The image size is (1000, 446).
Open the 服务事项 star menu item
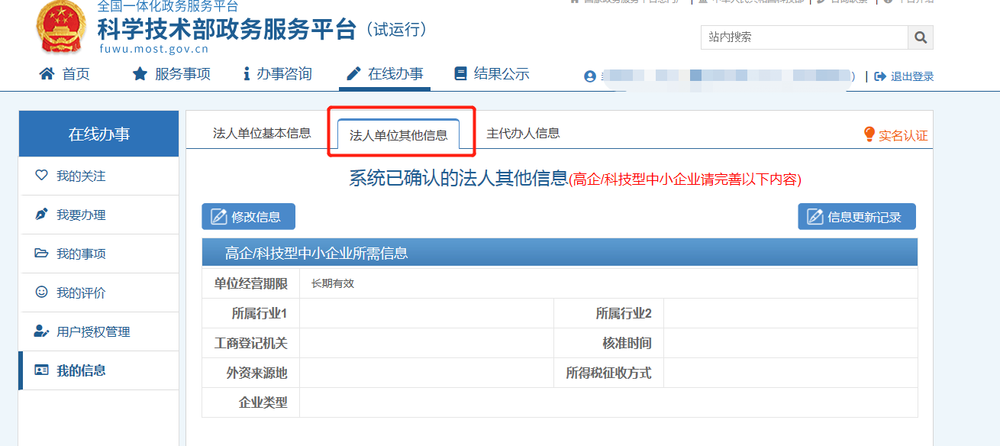[x=171, y=74]
